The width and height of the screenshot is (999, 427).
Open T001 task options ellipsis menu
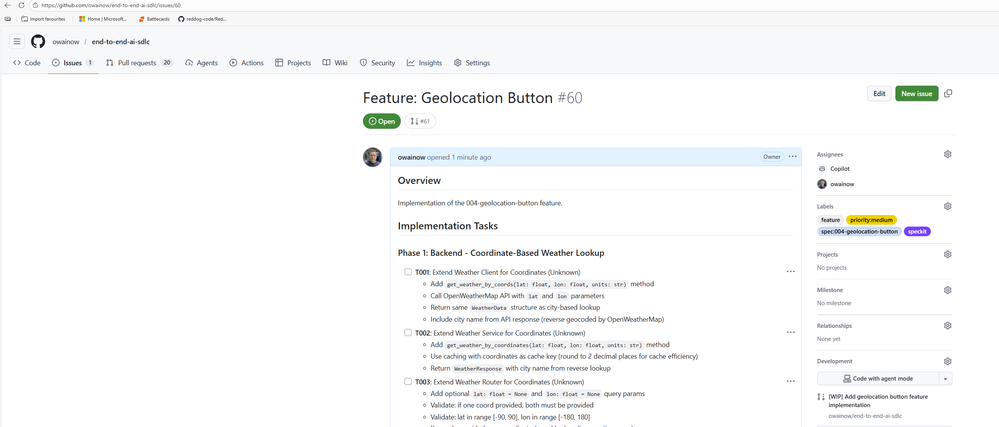click(790, 272)
